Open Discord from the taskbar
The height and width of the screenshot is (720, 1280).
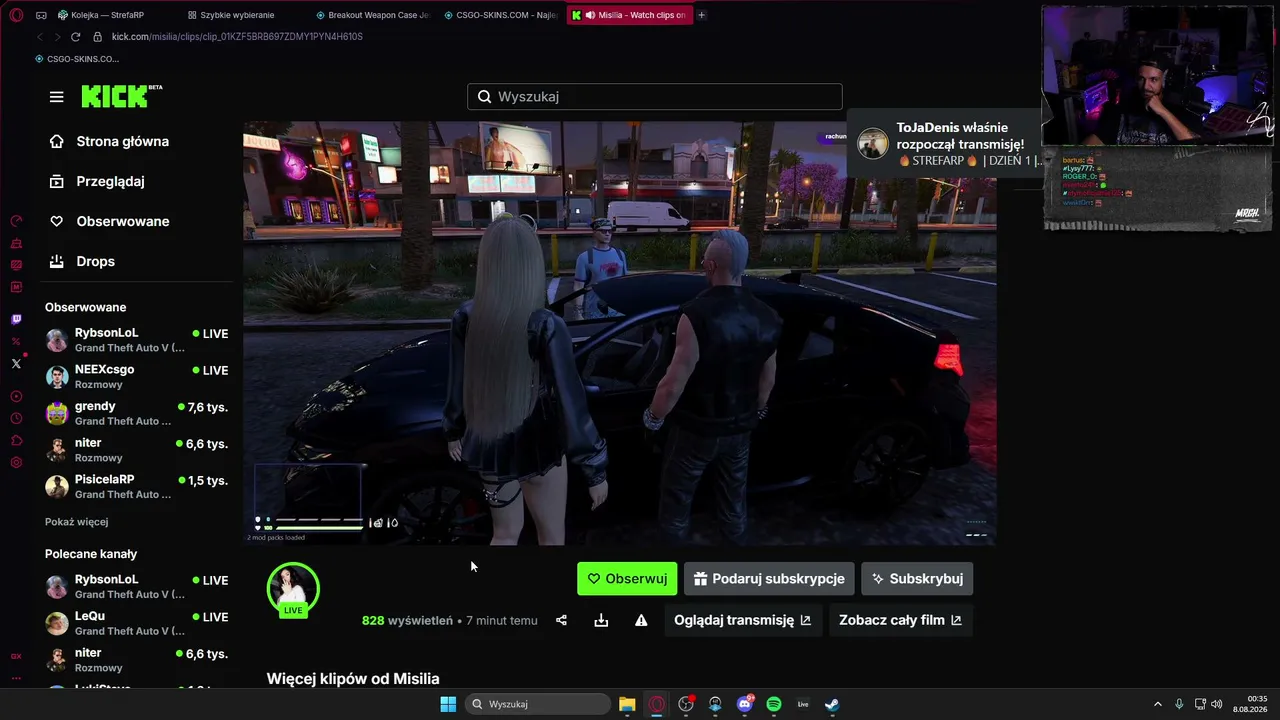744,704
